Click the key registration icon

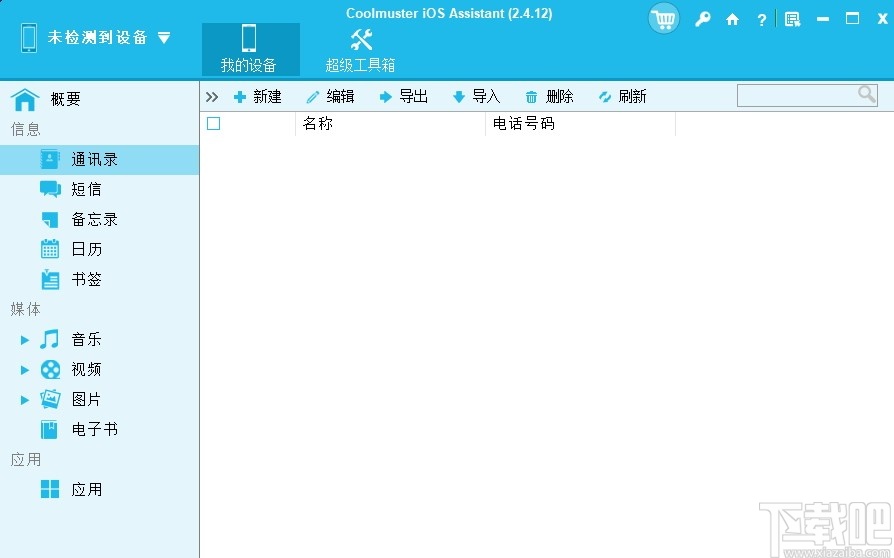click(702, 19)
